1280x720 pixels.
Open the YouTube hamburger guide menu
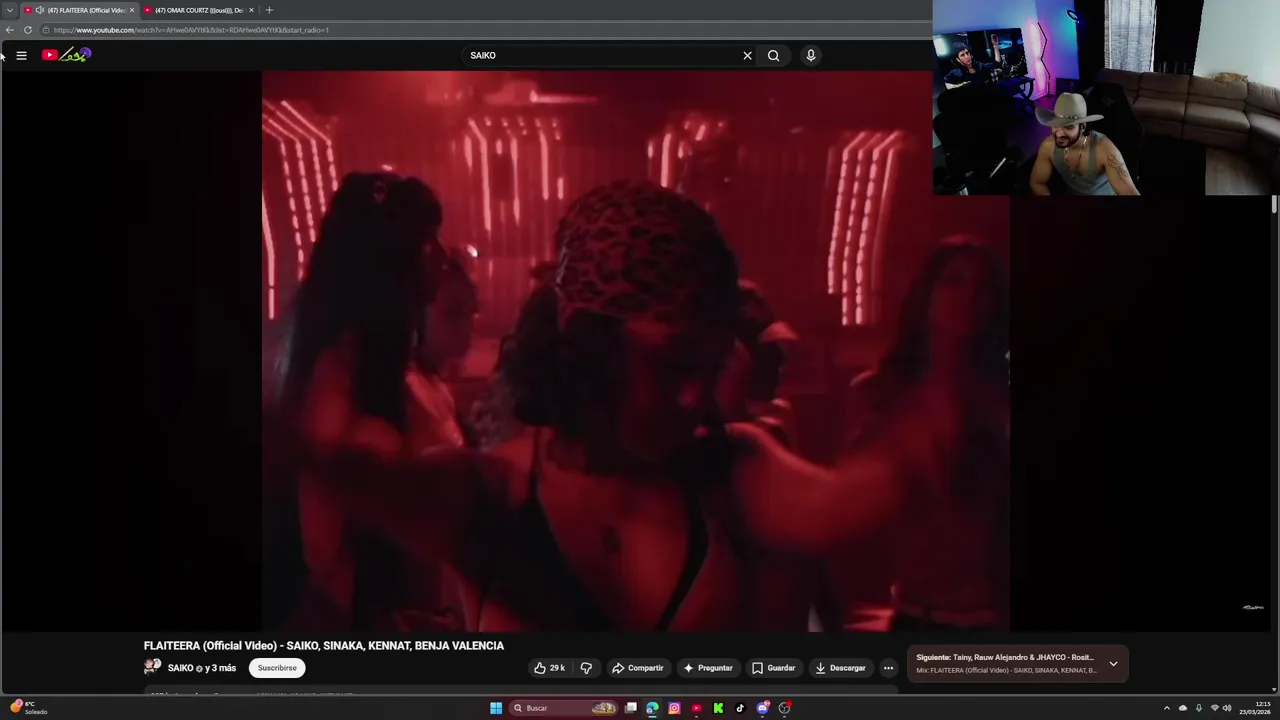pos(21,55)
